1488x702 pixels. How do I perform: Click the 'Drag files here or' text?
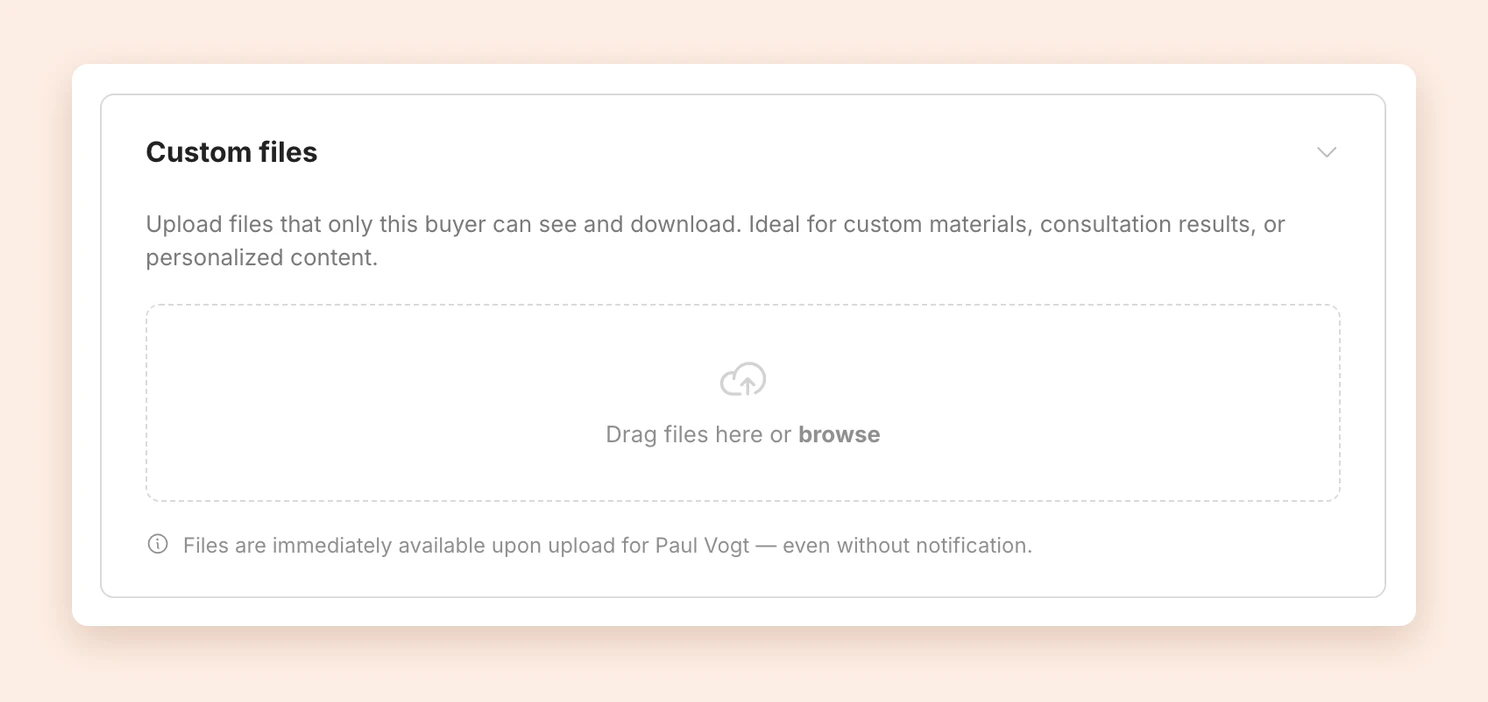[x=699, y=435]
